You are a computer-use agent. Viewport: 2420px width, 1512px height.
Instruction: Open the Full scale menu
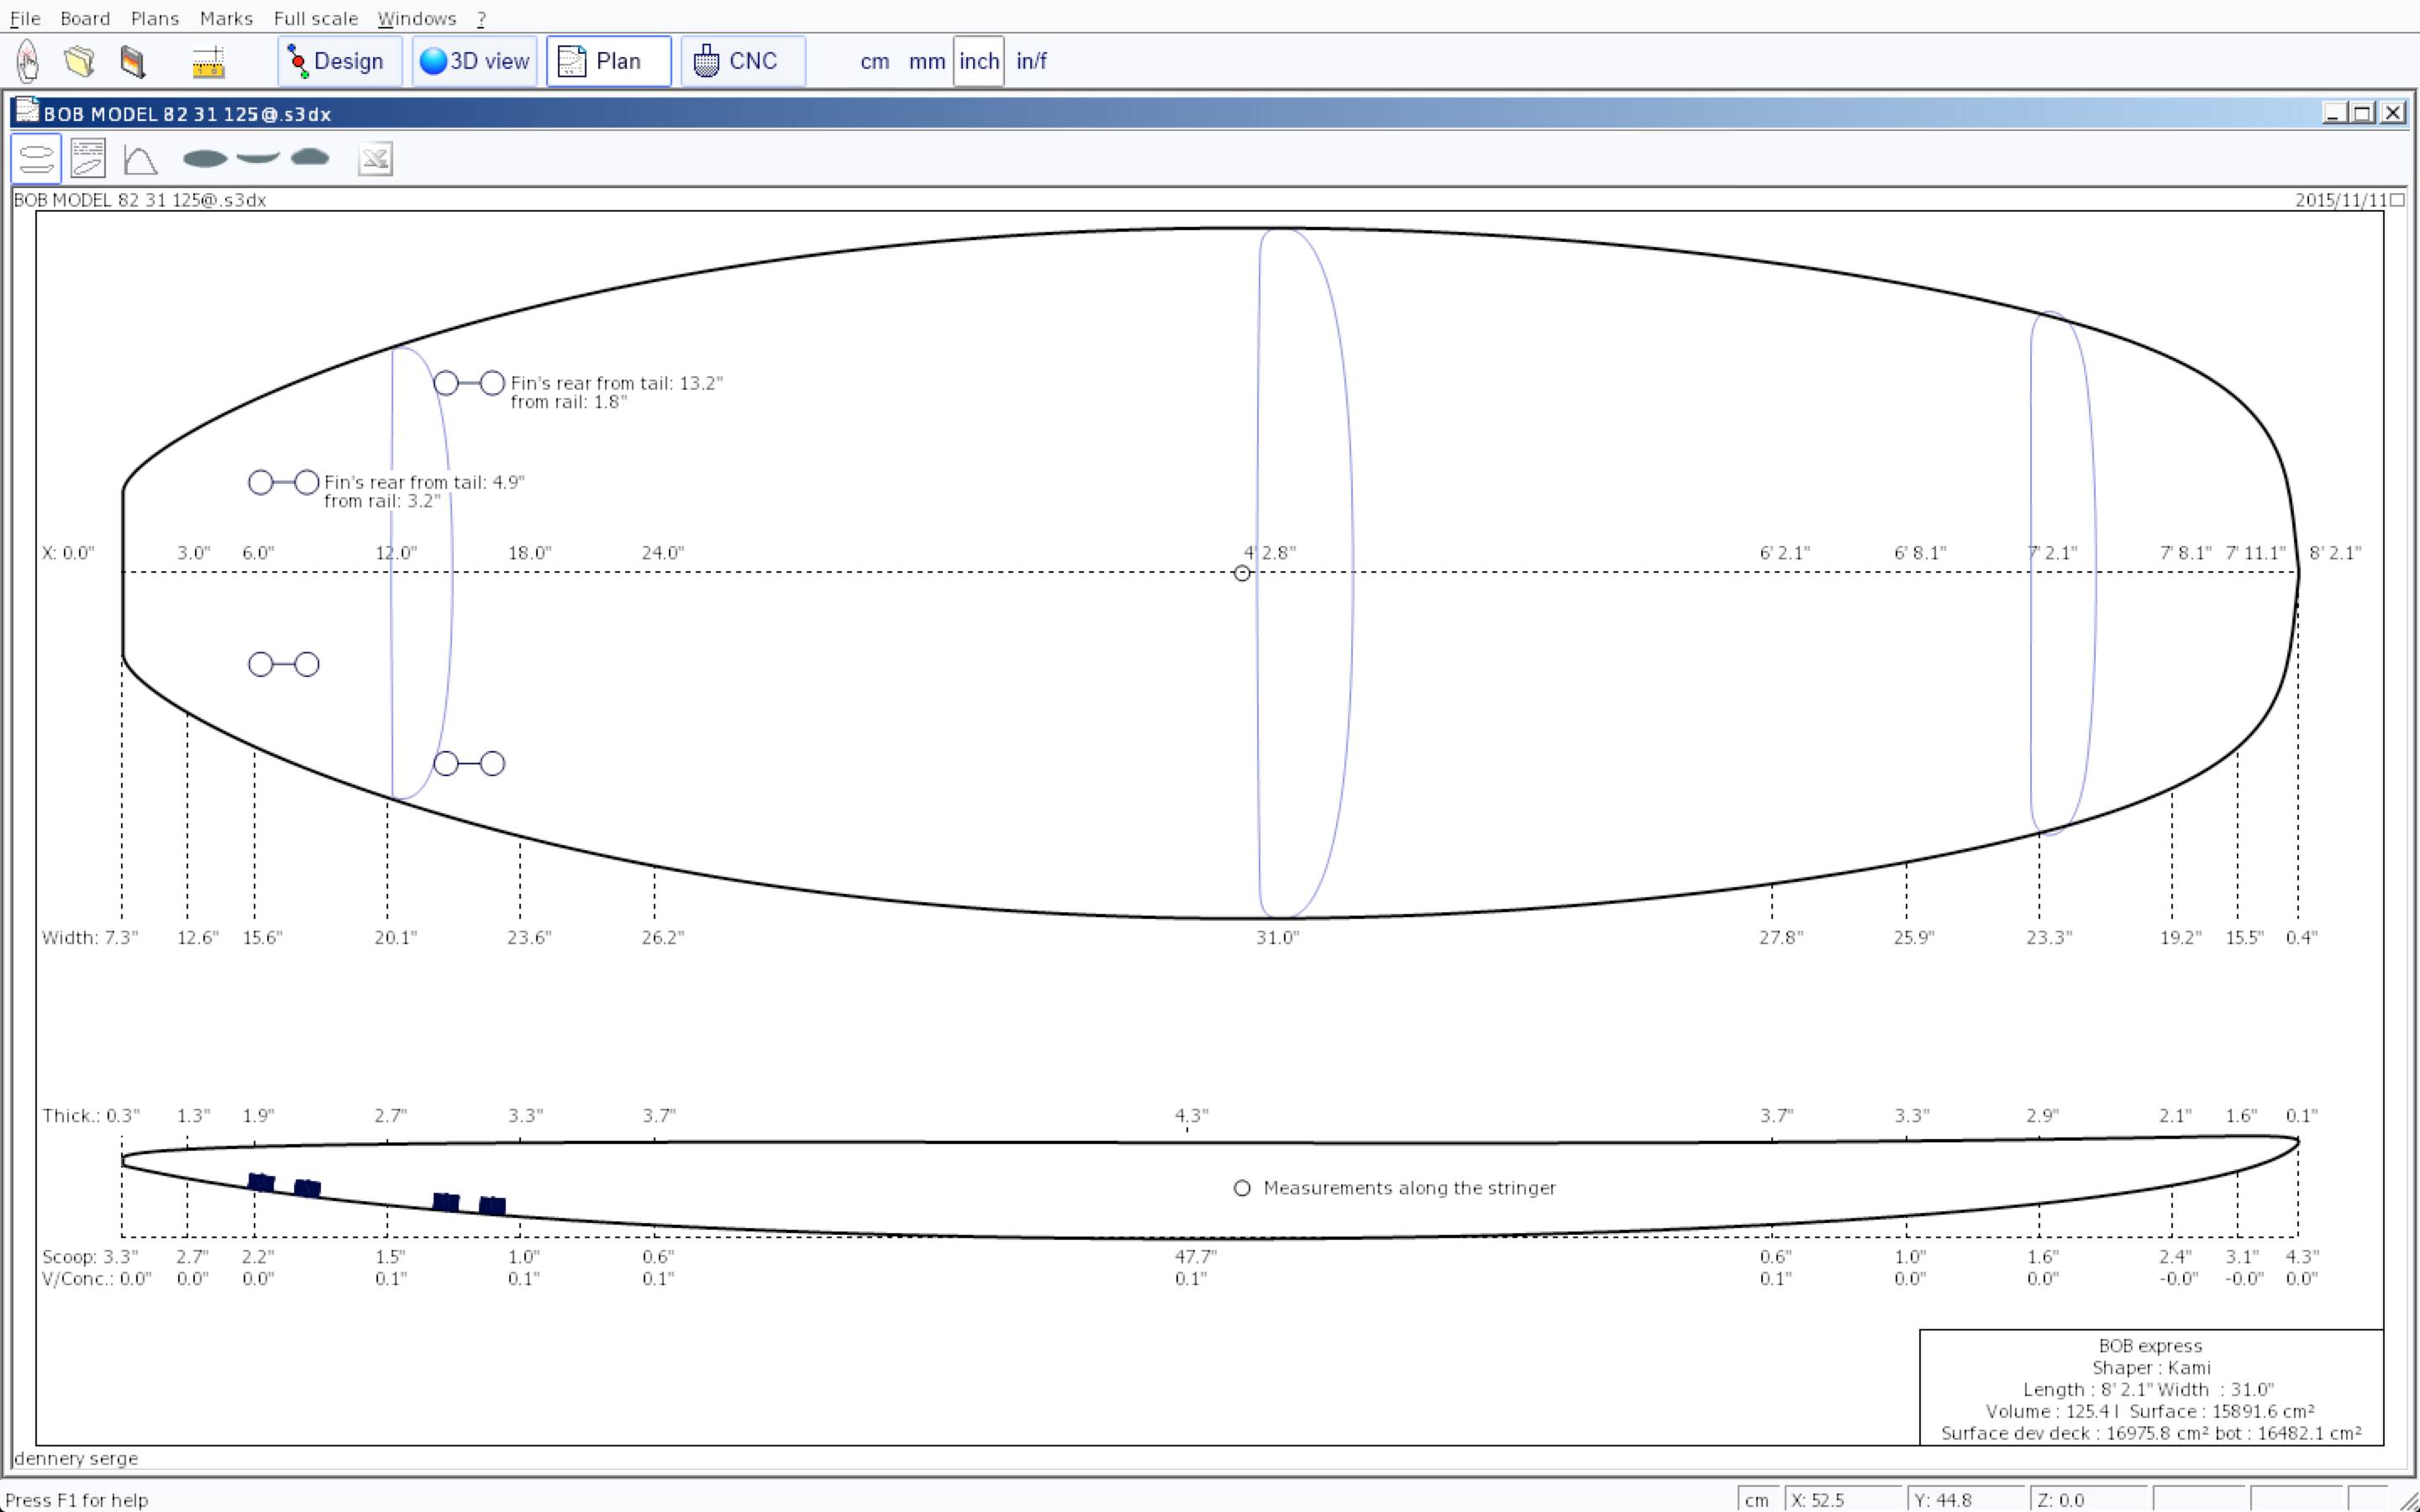coord(315,17)
